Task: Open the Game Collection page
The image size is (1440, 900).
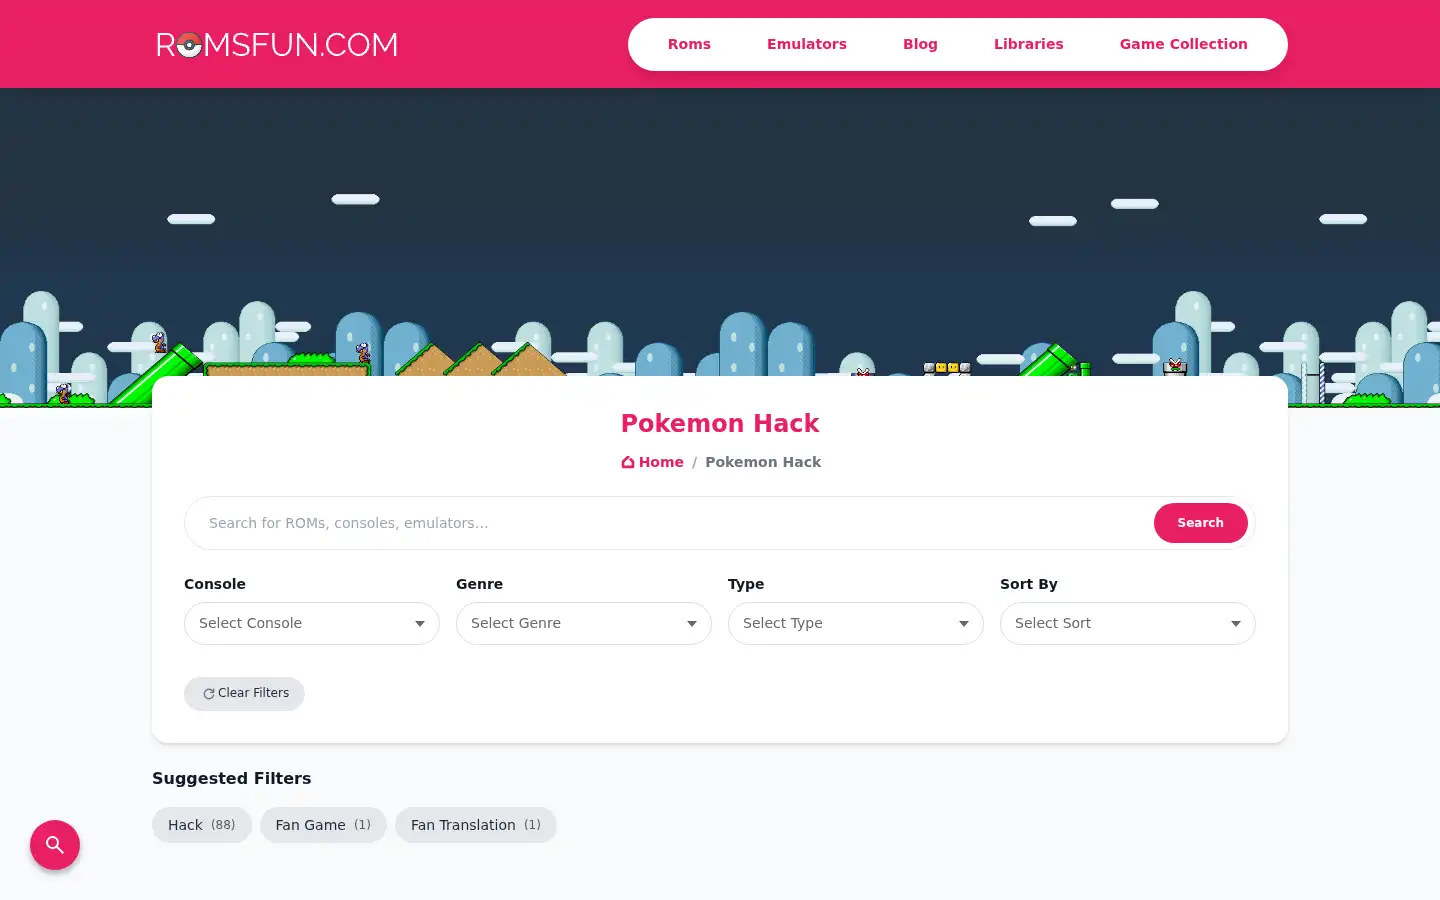Action: (1183, 44)
